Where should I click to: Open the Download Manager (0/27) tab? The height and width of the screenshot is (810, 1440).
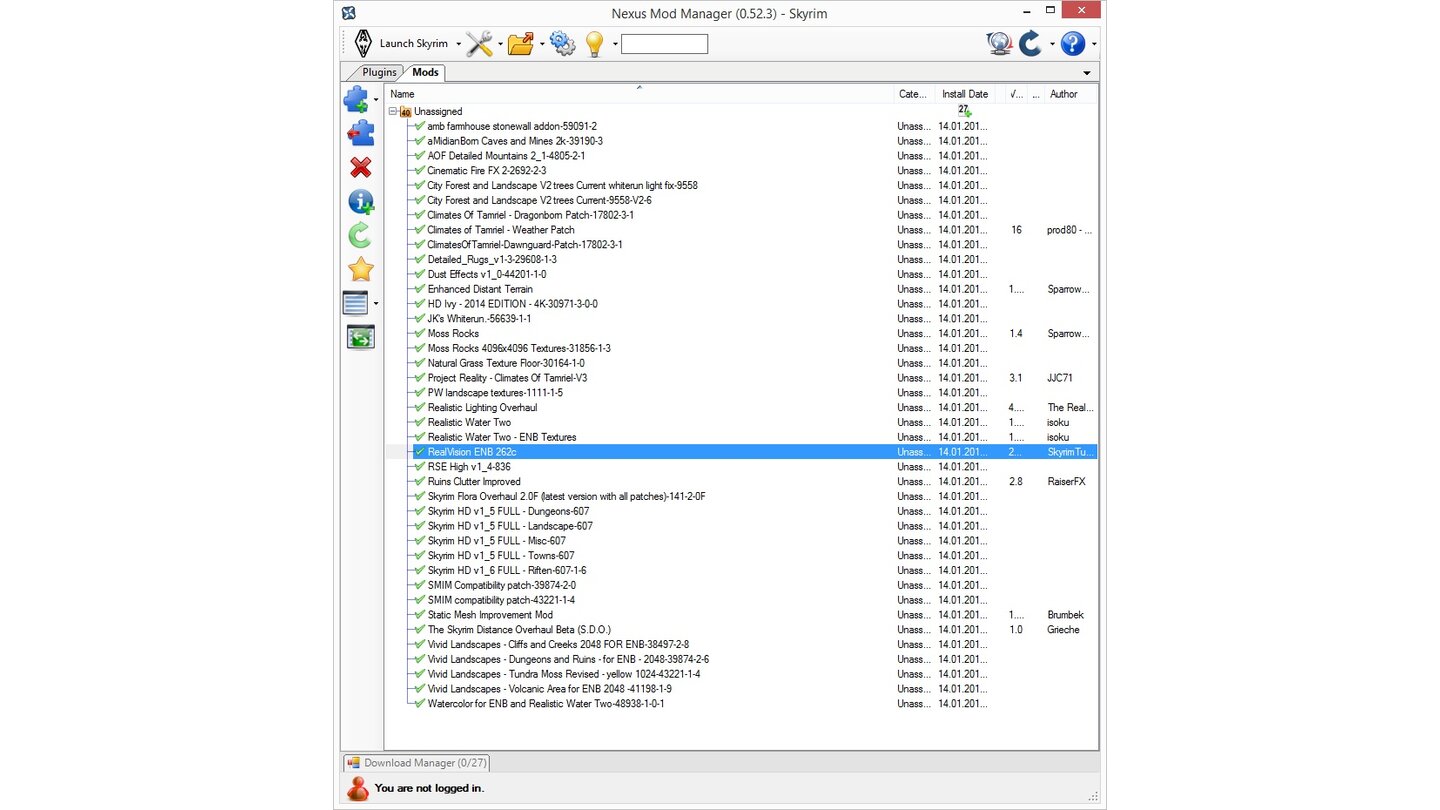(415, 763)
